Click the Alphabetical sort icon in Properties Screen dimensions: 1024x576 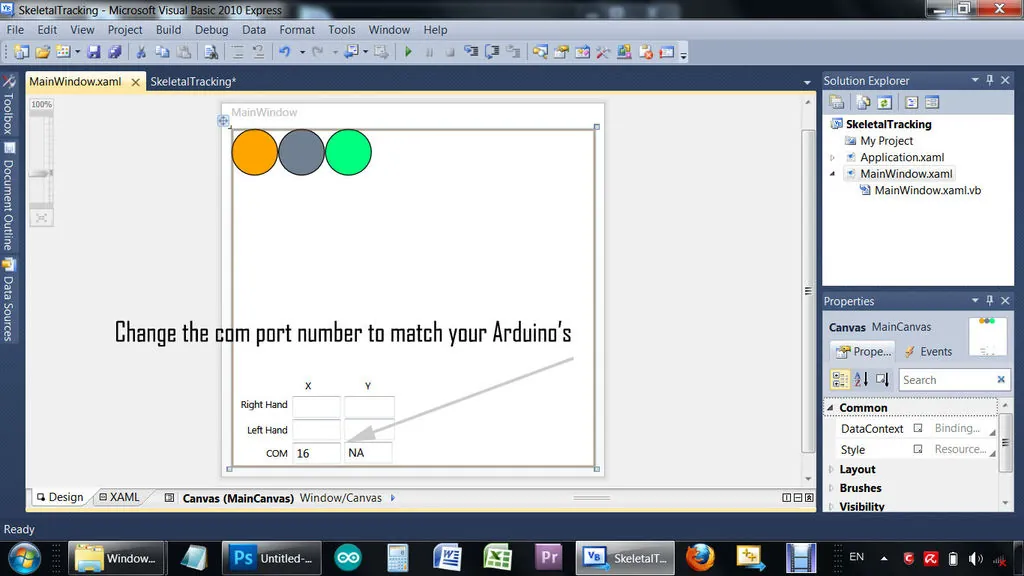[862, 380]
